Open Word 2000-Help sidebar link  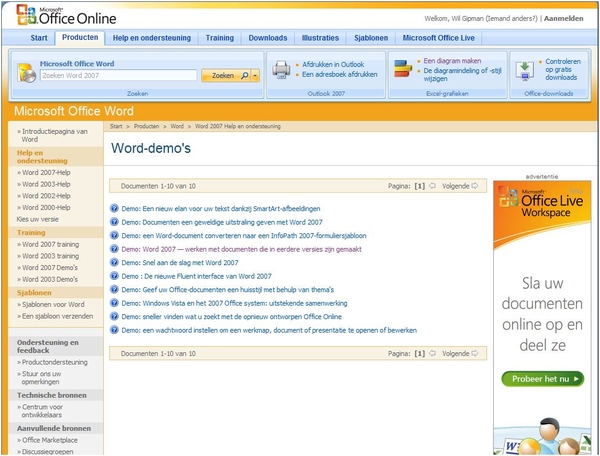pos(46,207)
